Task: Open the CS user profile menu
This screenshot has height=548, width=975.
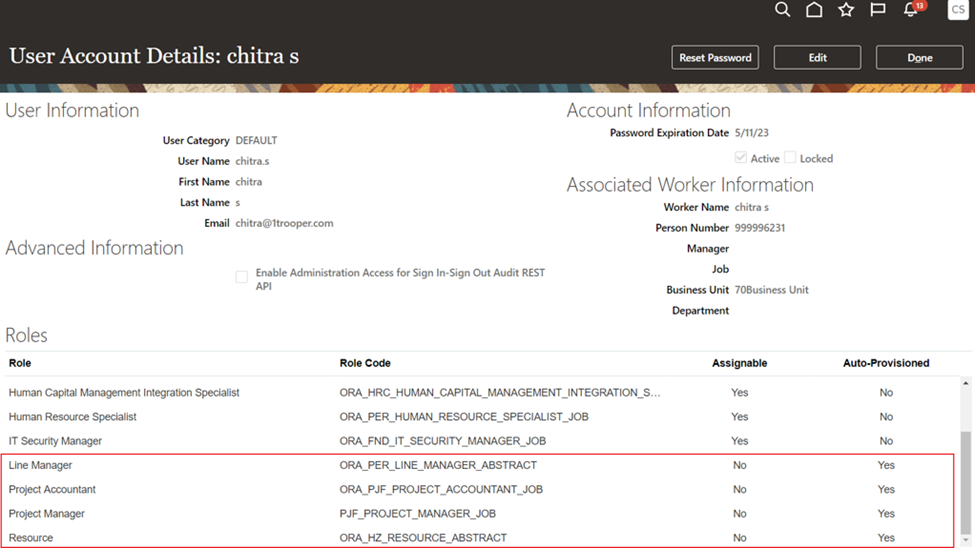Action: click(x=957, y=10)
